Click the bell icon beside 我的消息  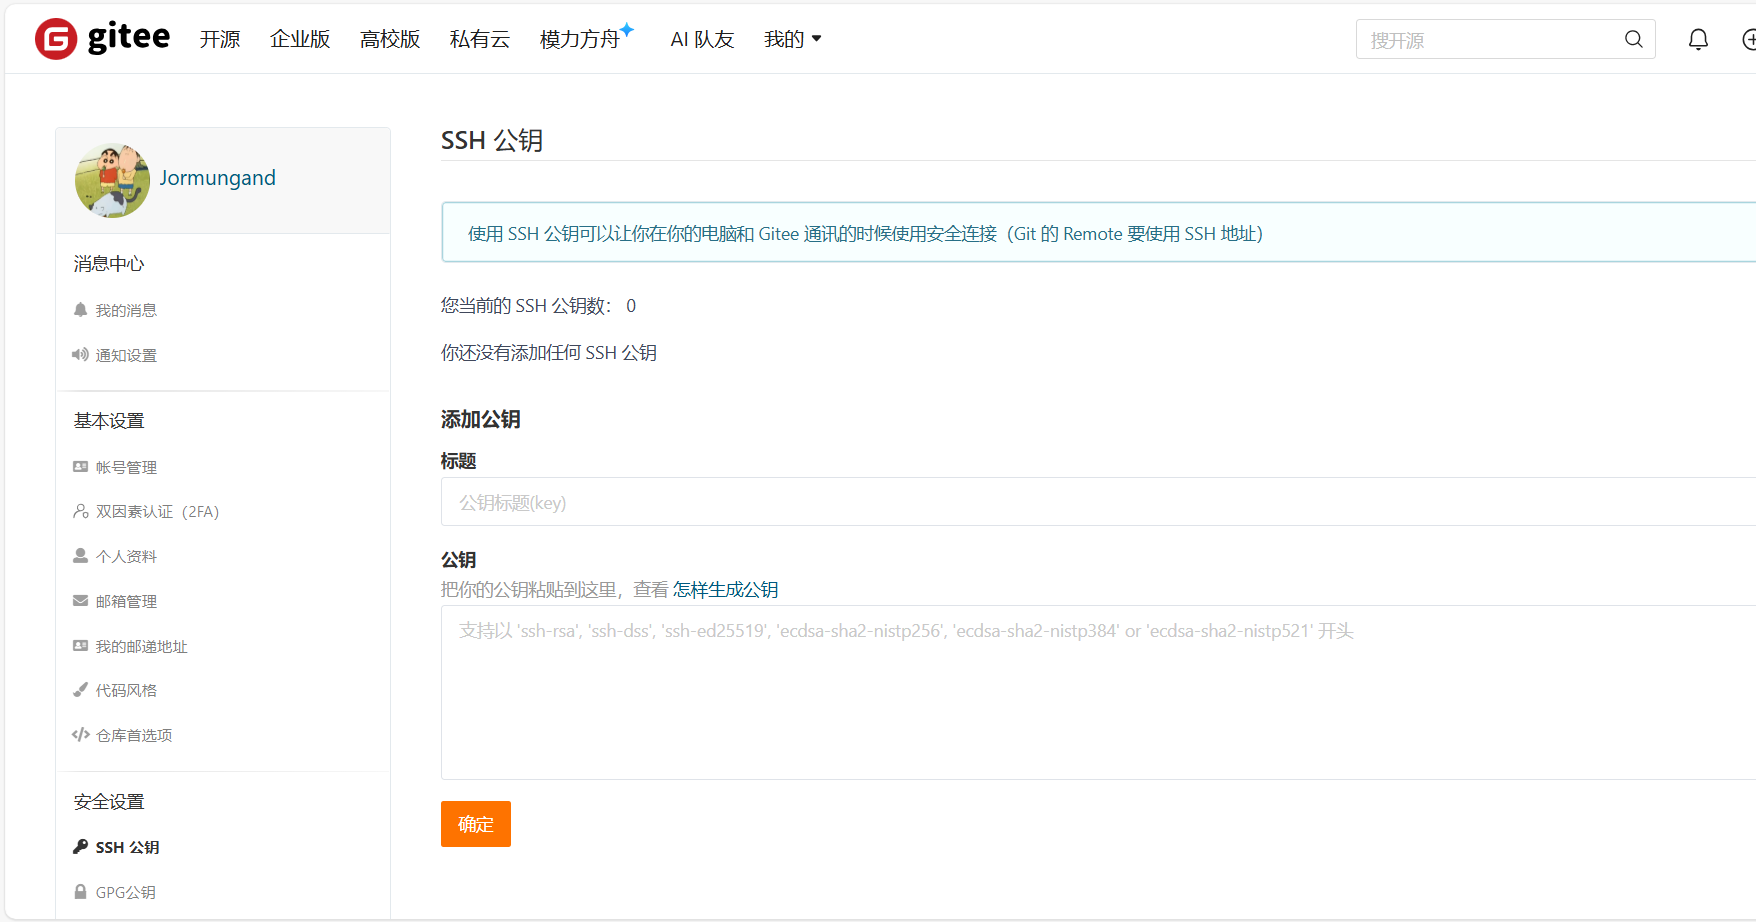coord(80,310)
